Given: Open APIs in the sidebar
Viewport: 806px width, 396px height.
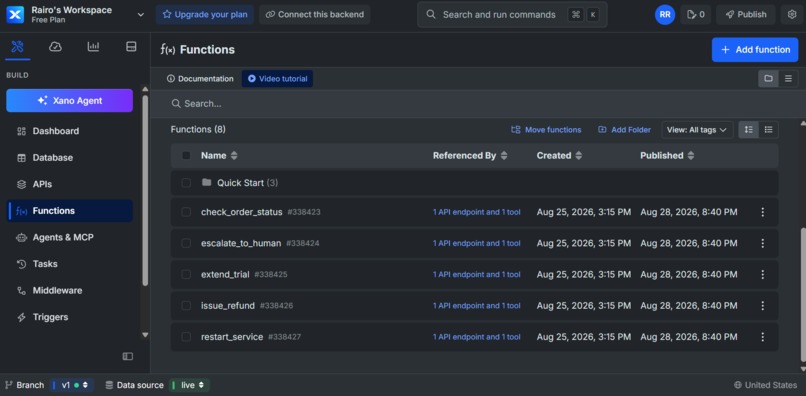Looking at the screenshot, I should (69, 184).
